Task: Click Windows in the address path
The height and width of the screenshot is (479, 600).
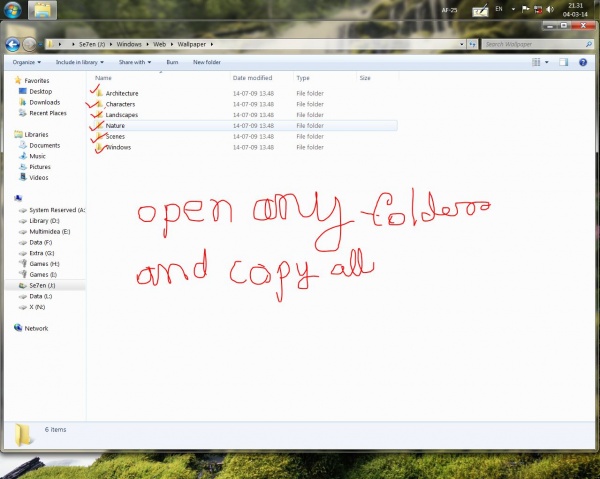Action: tap(129, 44)
